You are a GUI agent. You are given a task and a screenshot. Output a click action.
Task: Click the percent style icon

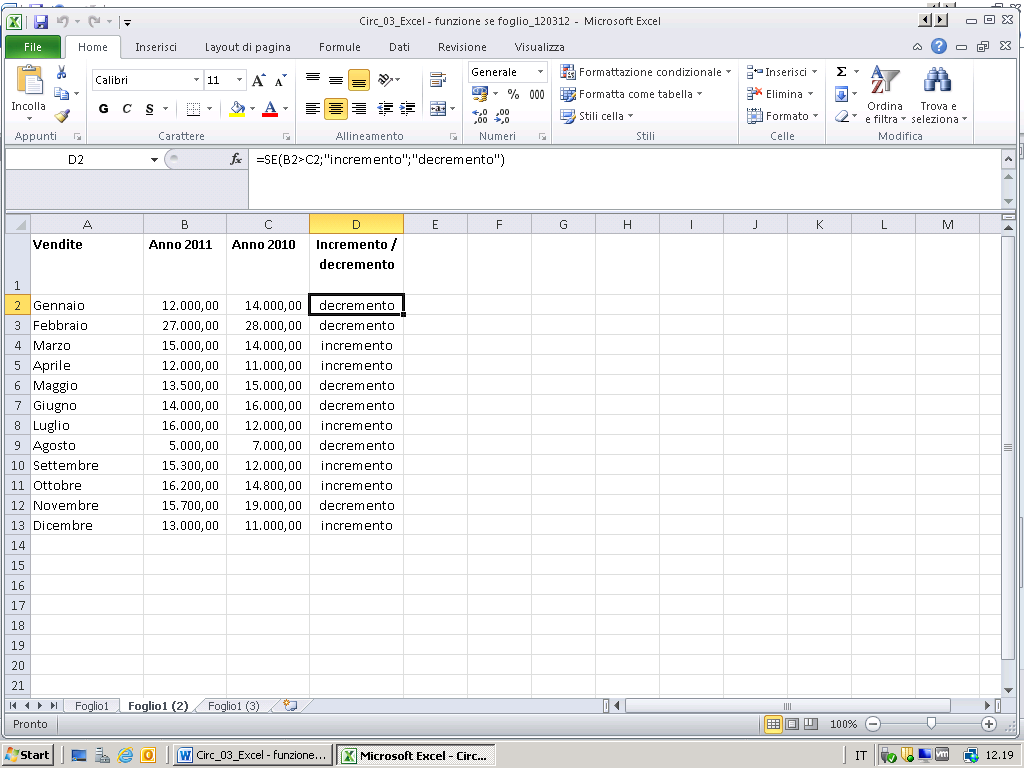513,94
